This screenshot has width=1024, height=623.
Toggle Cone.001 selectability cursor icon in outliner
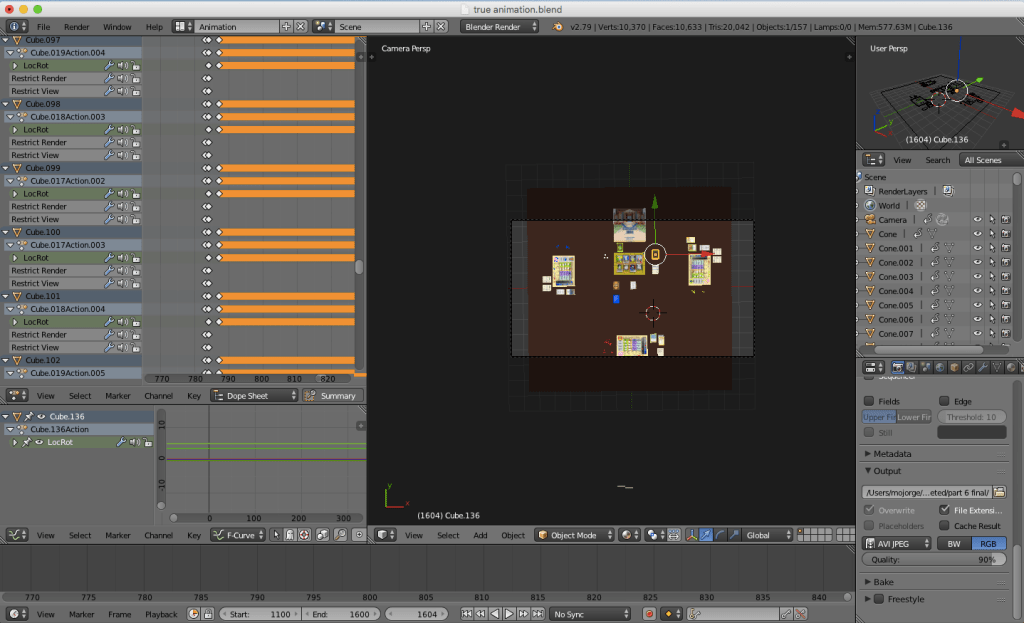point(991,248)
